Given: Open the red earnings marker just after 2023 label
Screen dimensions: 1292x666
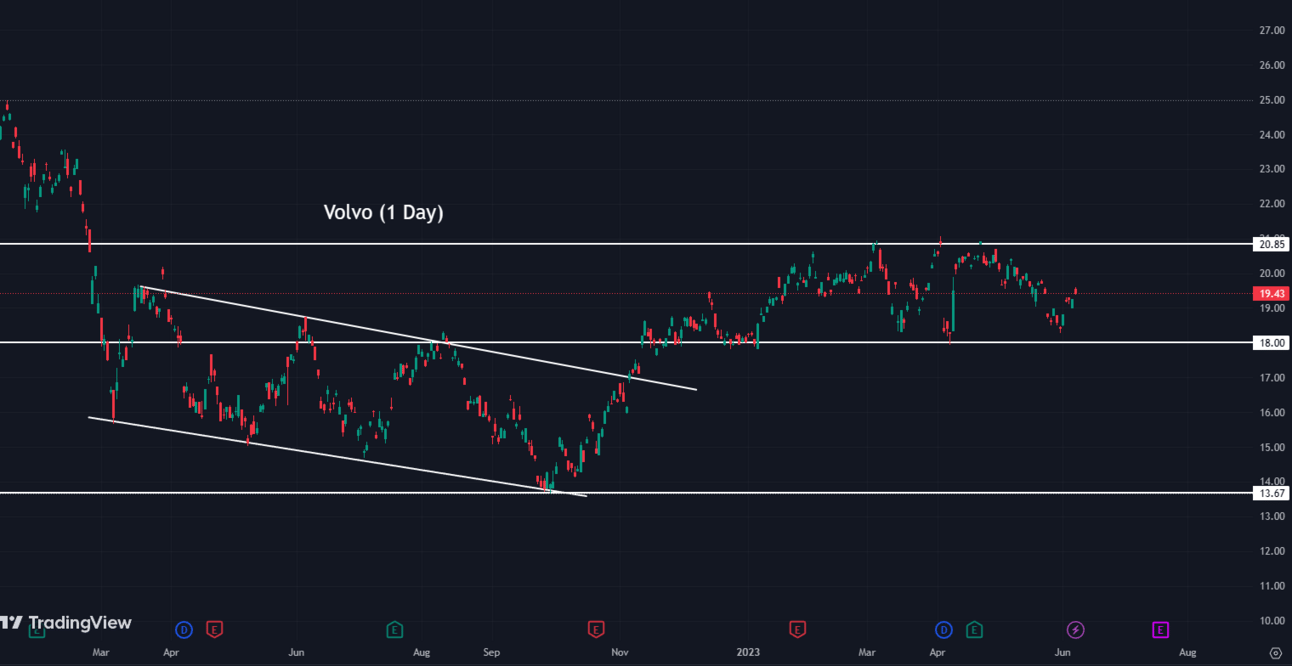Looking at the screenshot, I should tap(797, 630).
